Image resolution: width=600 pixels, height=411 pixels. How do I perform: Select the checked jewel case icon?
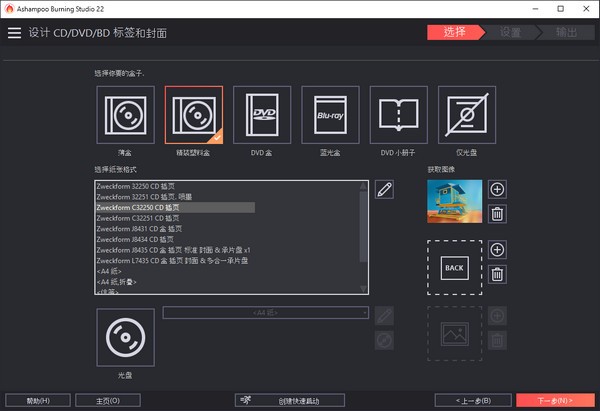(x=194, y=115)
